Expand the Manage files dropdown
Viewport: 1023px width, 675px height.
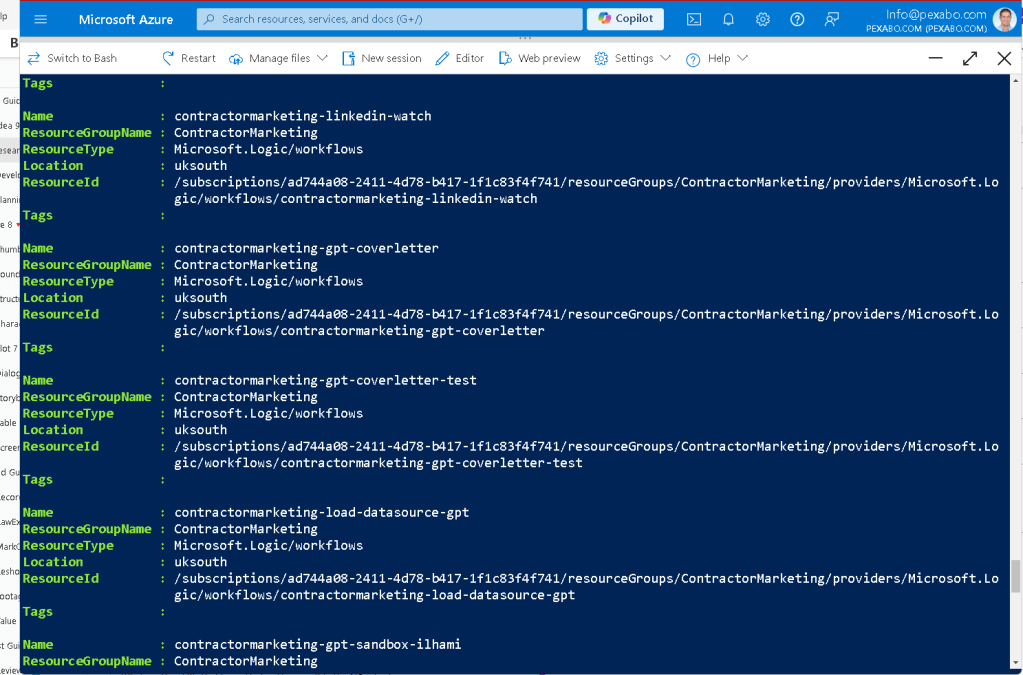coord(278,58)
